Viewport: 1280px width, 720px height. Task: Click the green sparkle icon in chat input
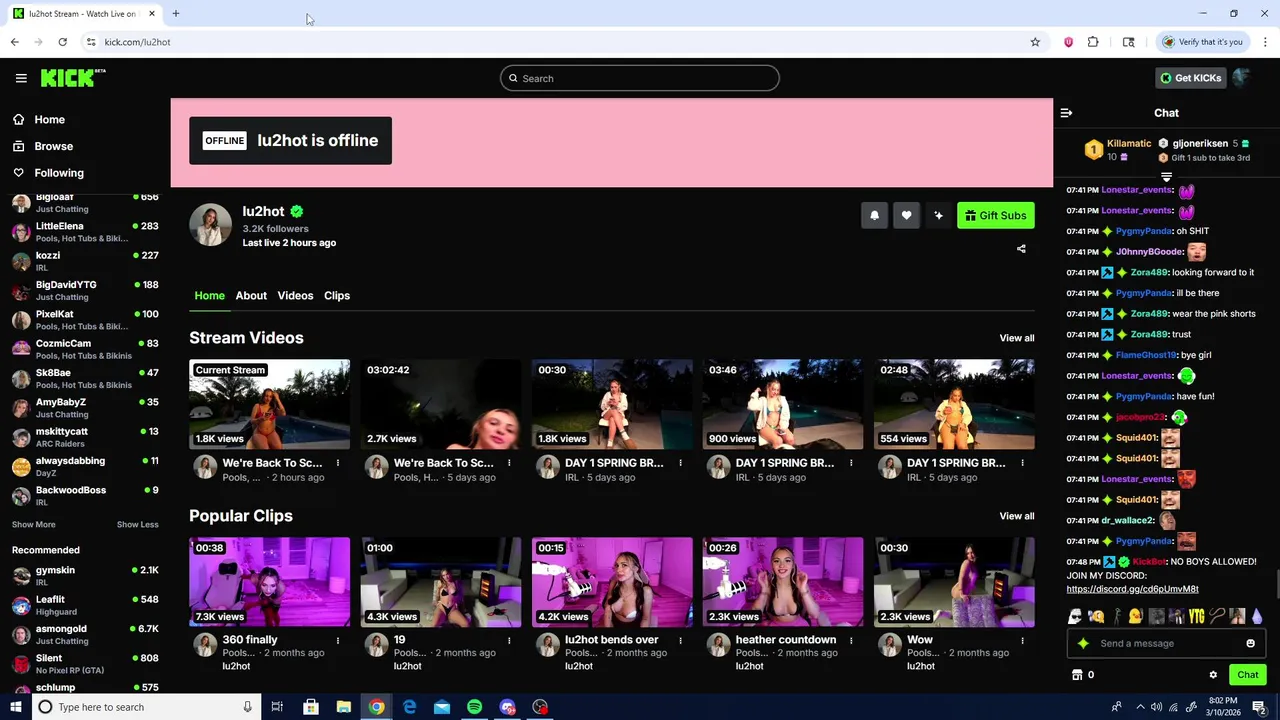pos(1083,643)
